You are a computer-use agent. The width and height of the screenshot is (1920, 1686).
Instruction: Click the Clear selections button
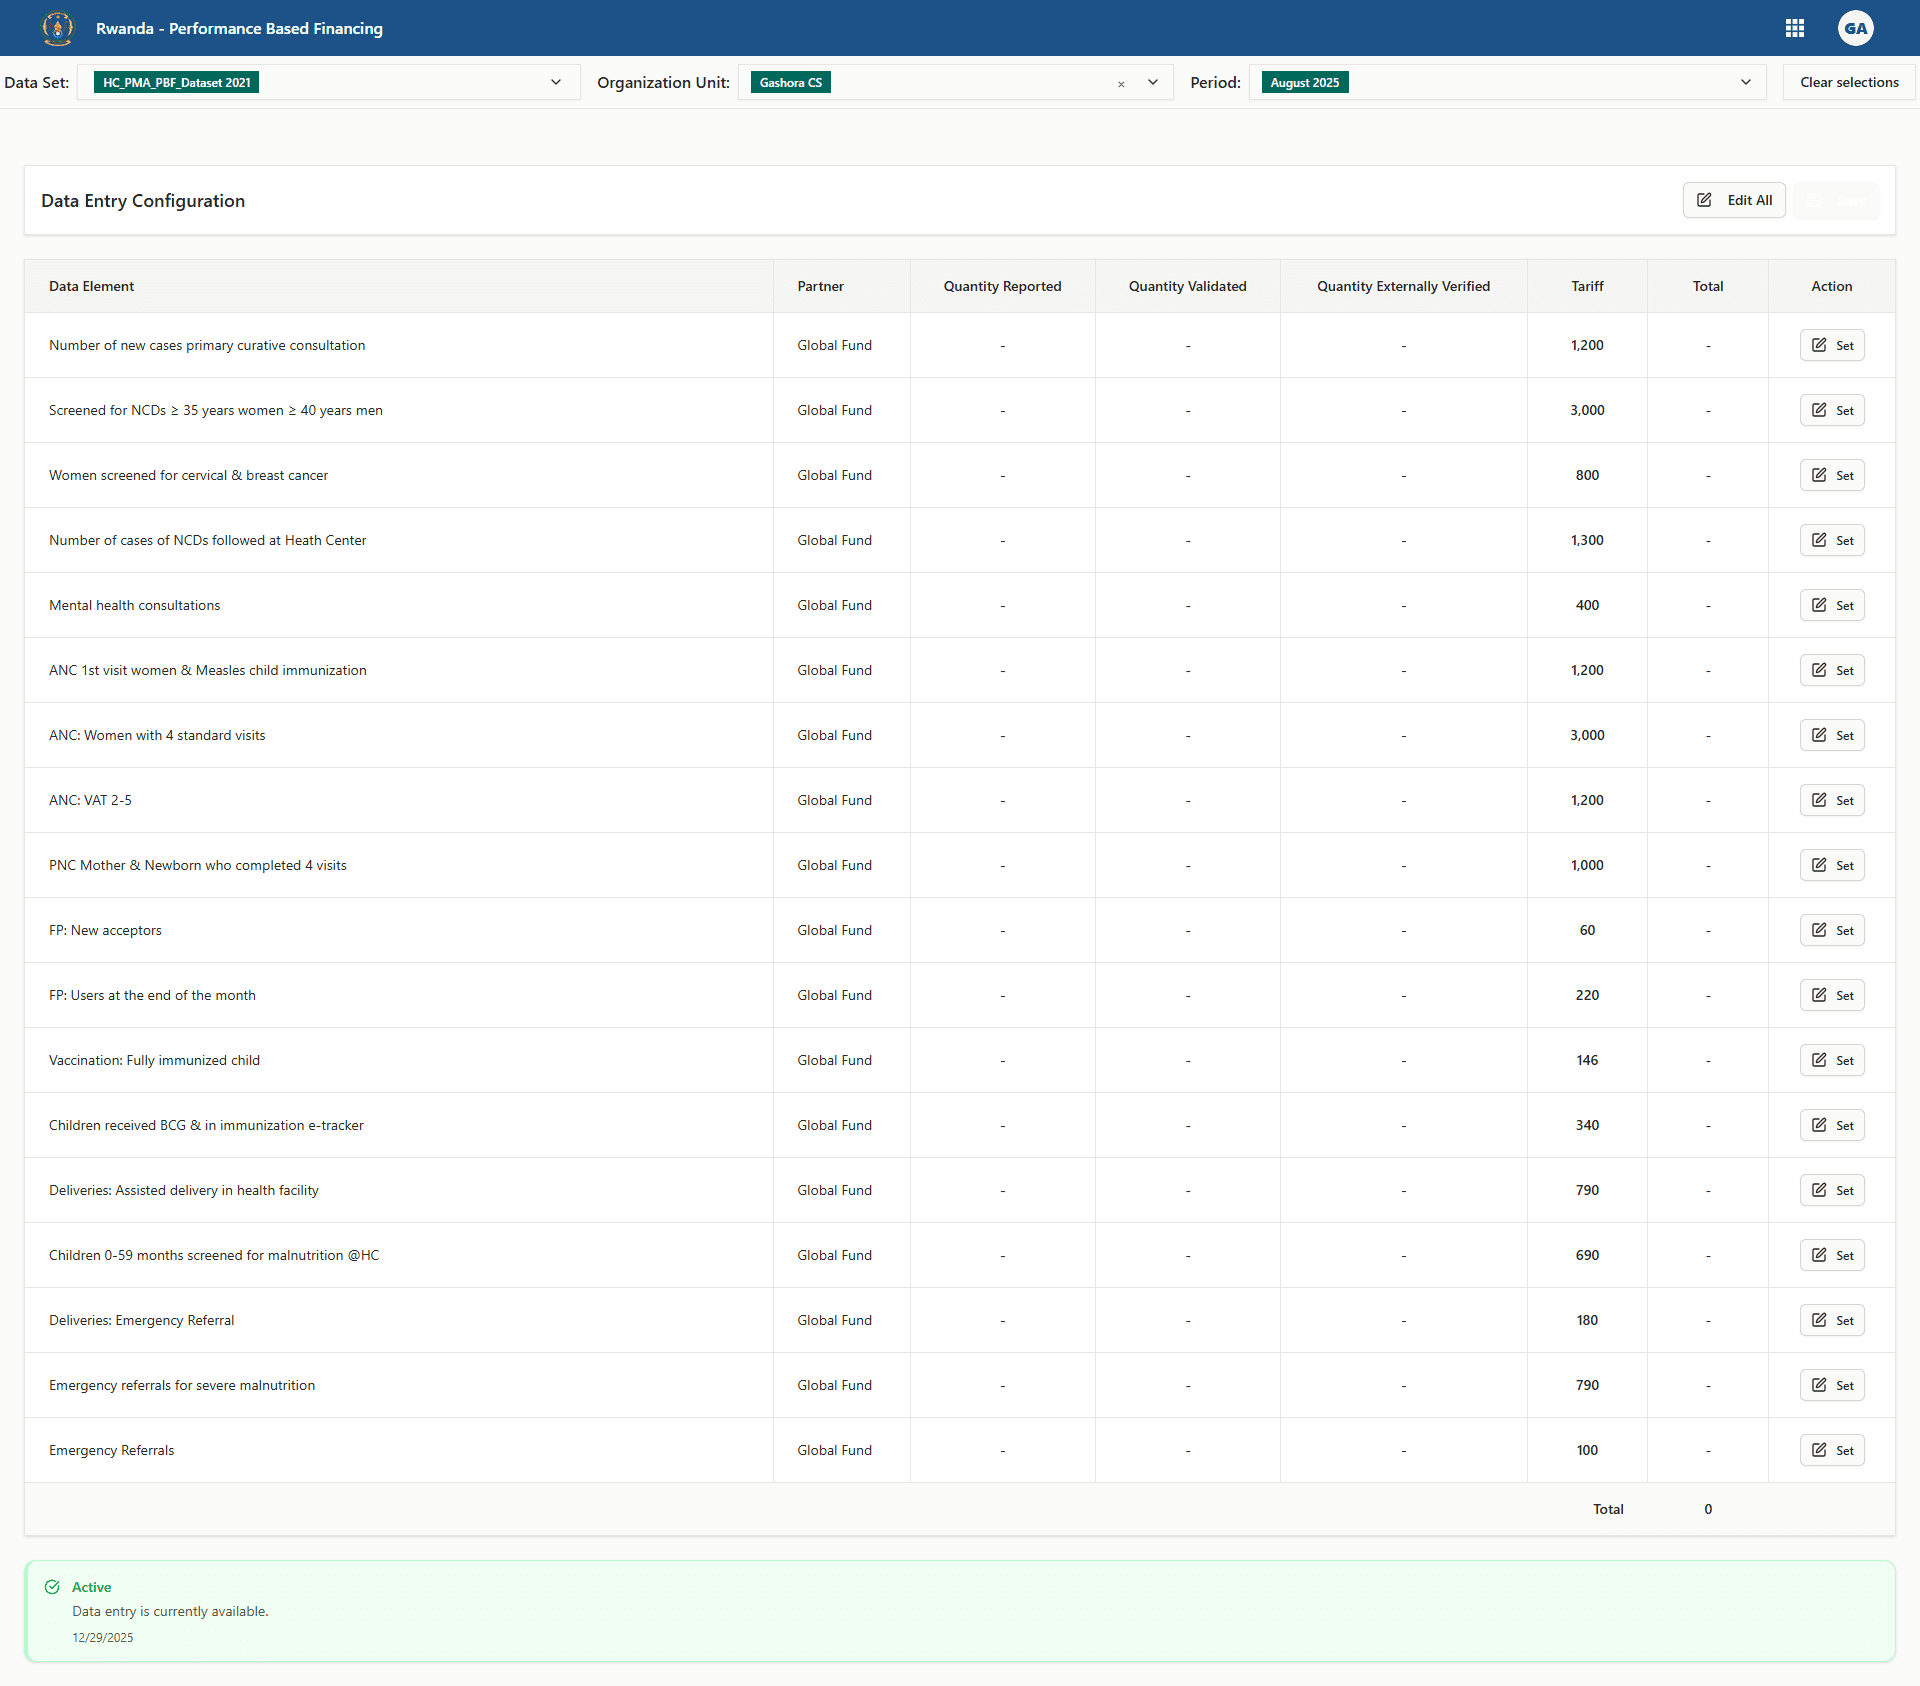pyautogui.click(x=1848, y=82)
